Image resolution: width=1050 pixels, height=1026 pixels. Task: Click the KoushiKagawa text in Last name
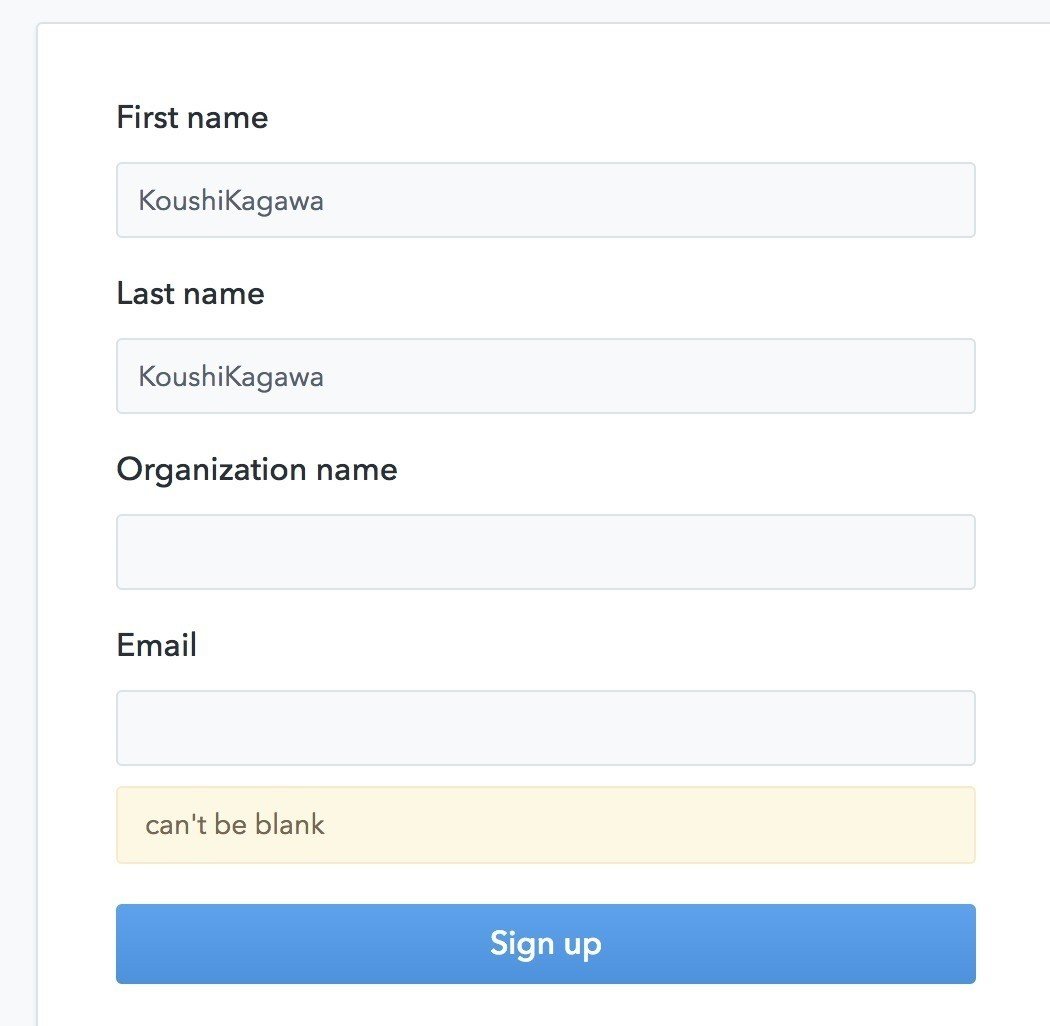[x=231, y=377]
